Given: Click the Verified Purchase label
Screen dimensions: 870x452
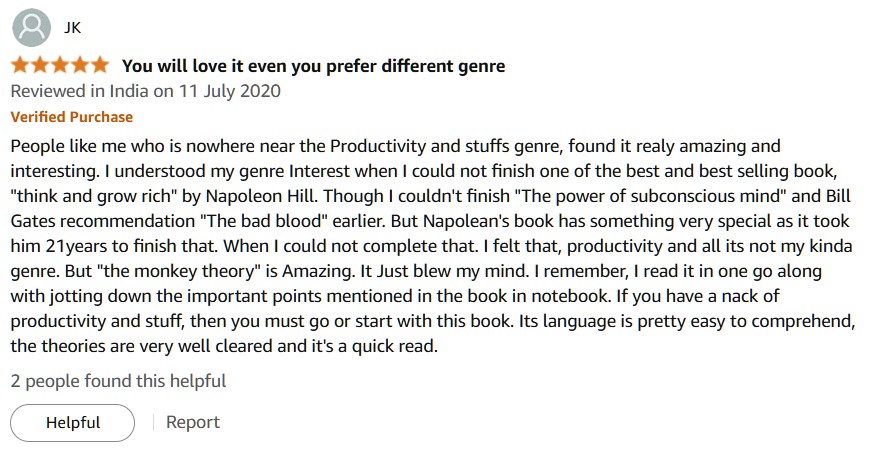Looking at the screenshot, I should pos(72,117).
